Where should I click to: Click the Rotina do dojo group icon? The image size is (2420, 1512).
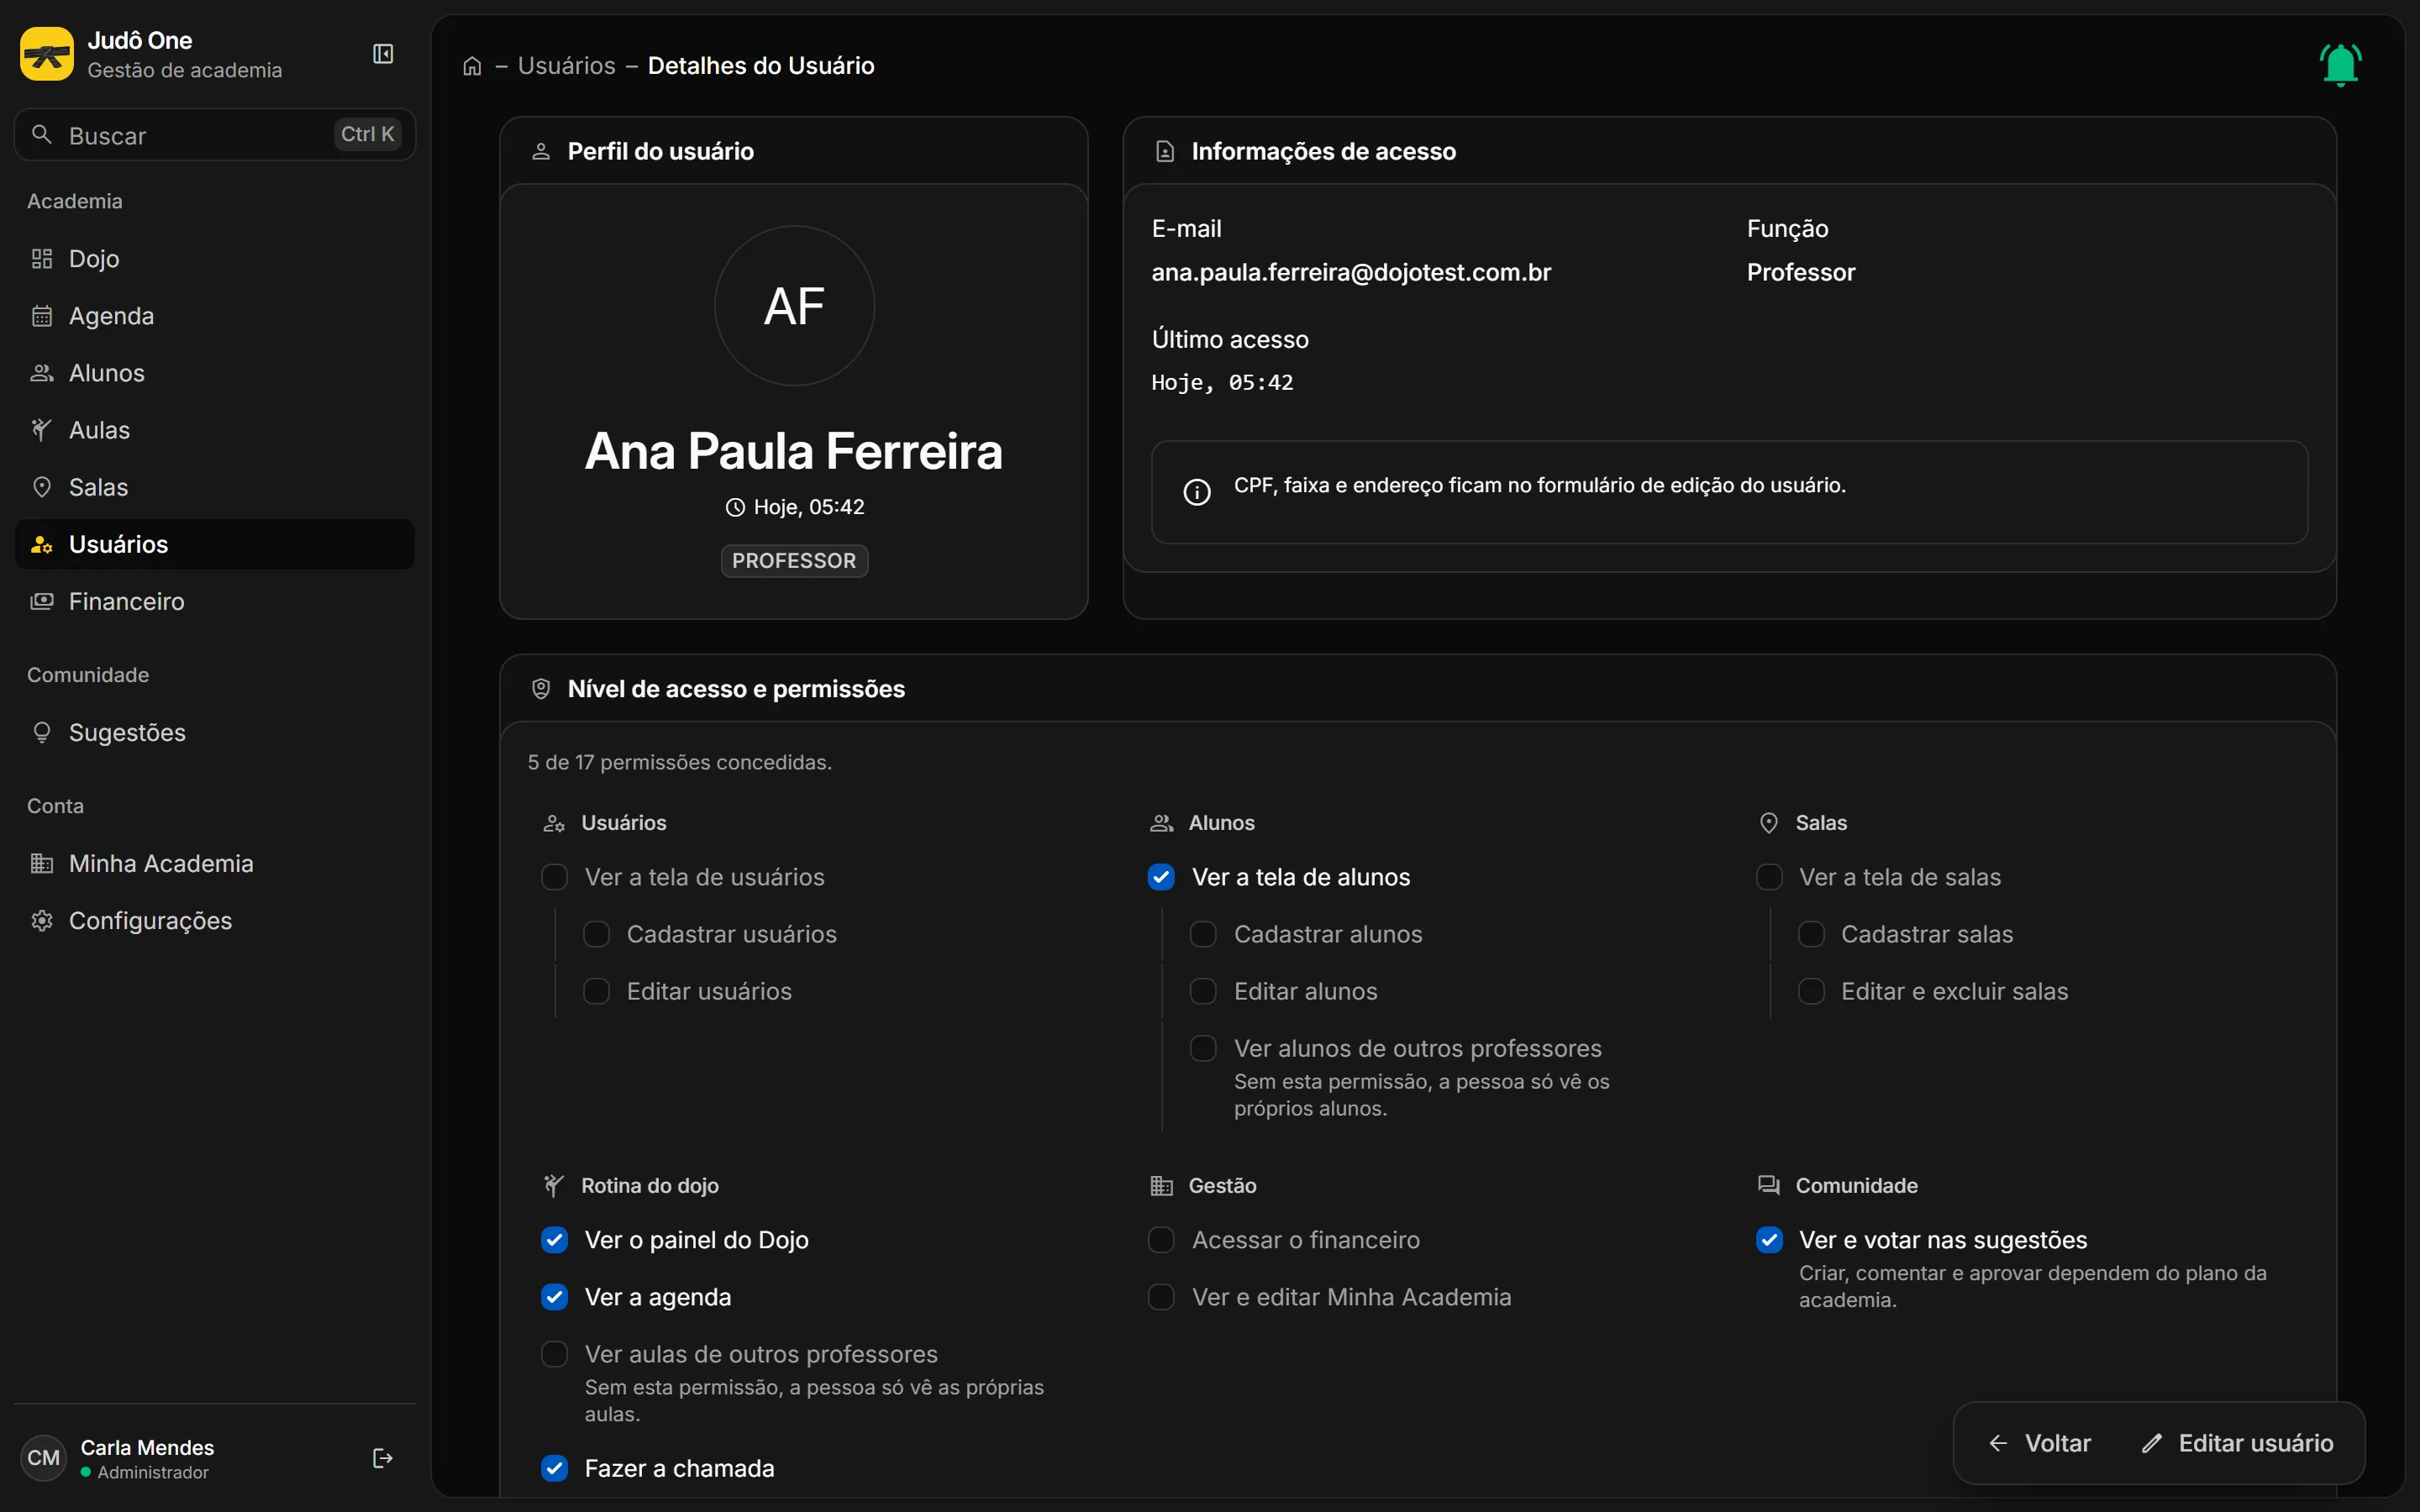553,1186
